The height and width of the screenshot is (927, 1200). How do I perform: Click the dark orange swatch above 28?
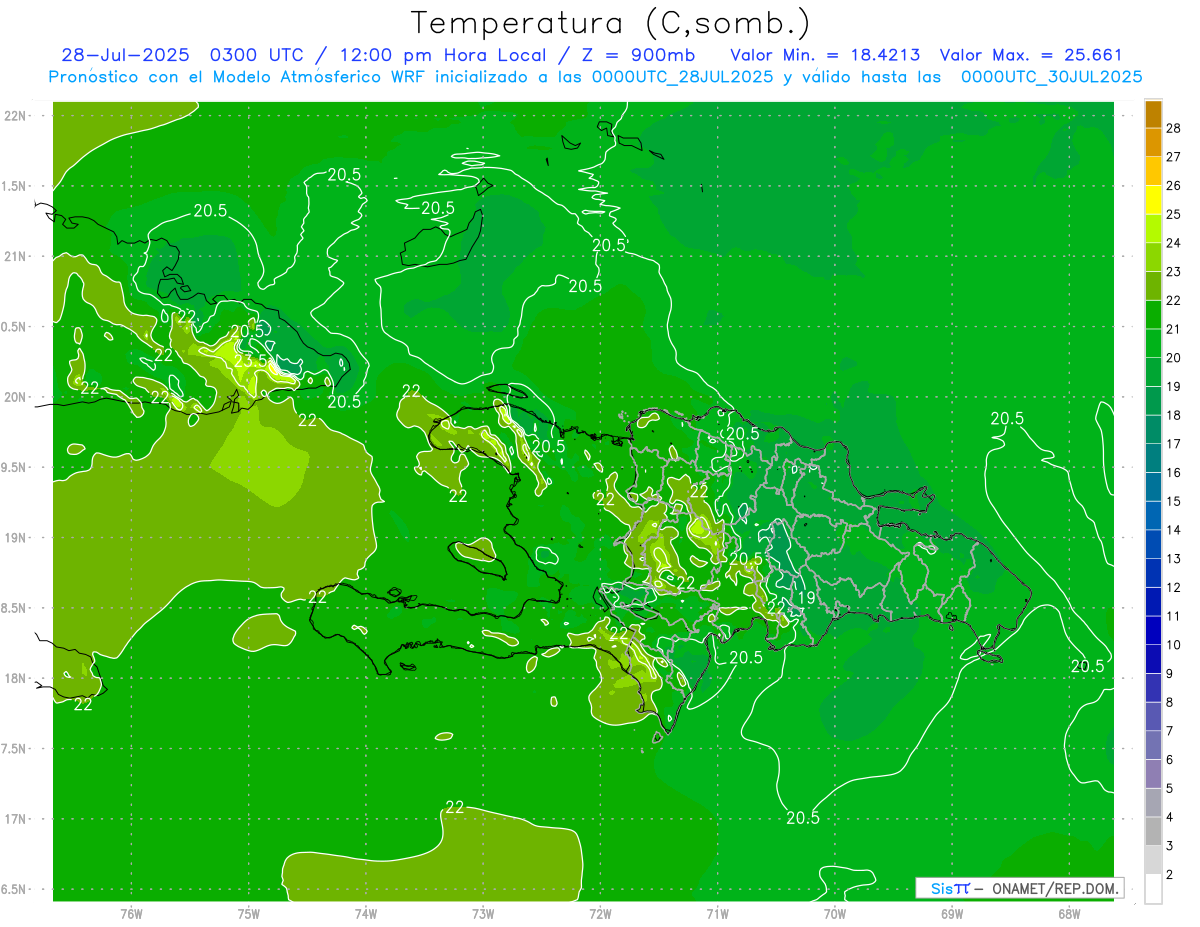(x=1153, y=113)
